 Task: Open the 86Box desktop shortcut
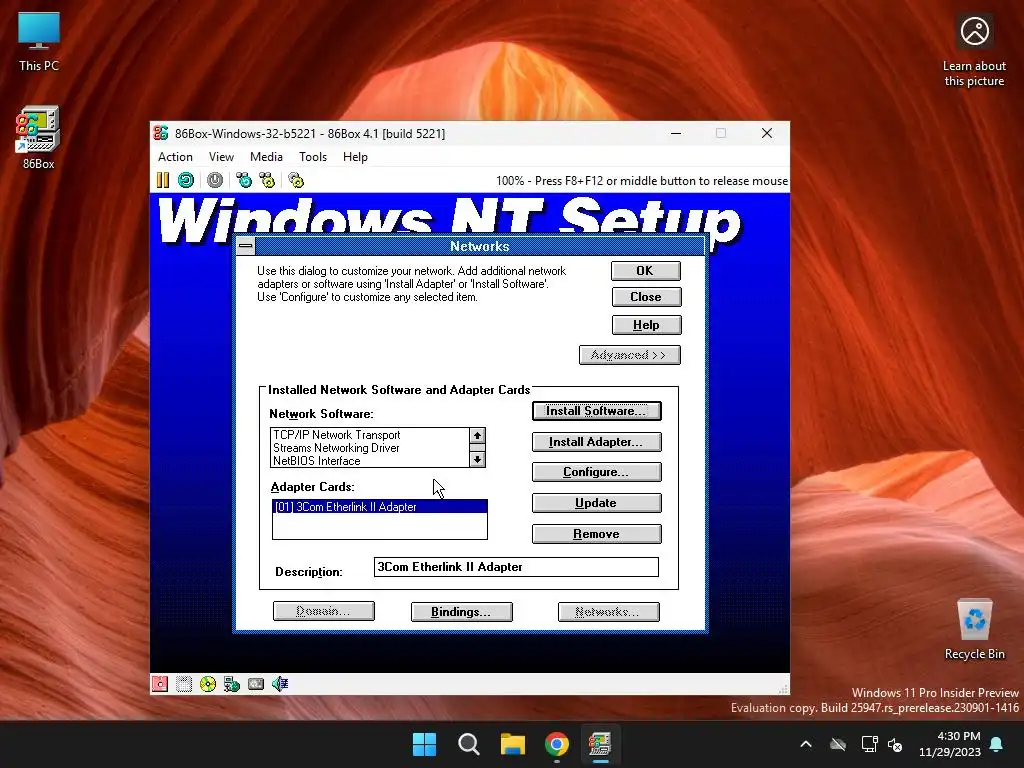[38, 138]
